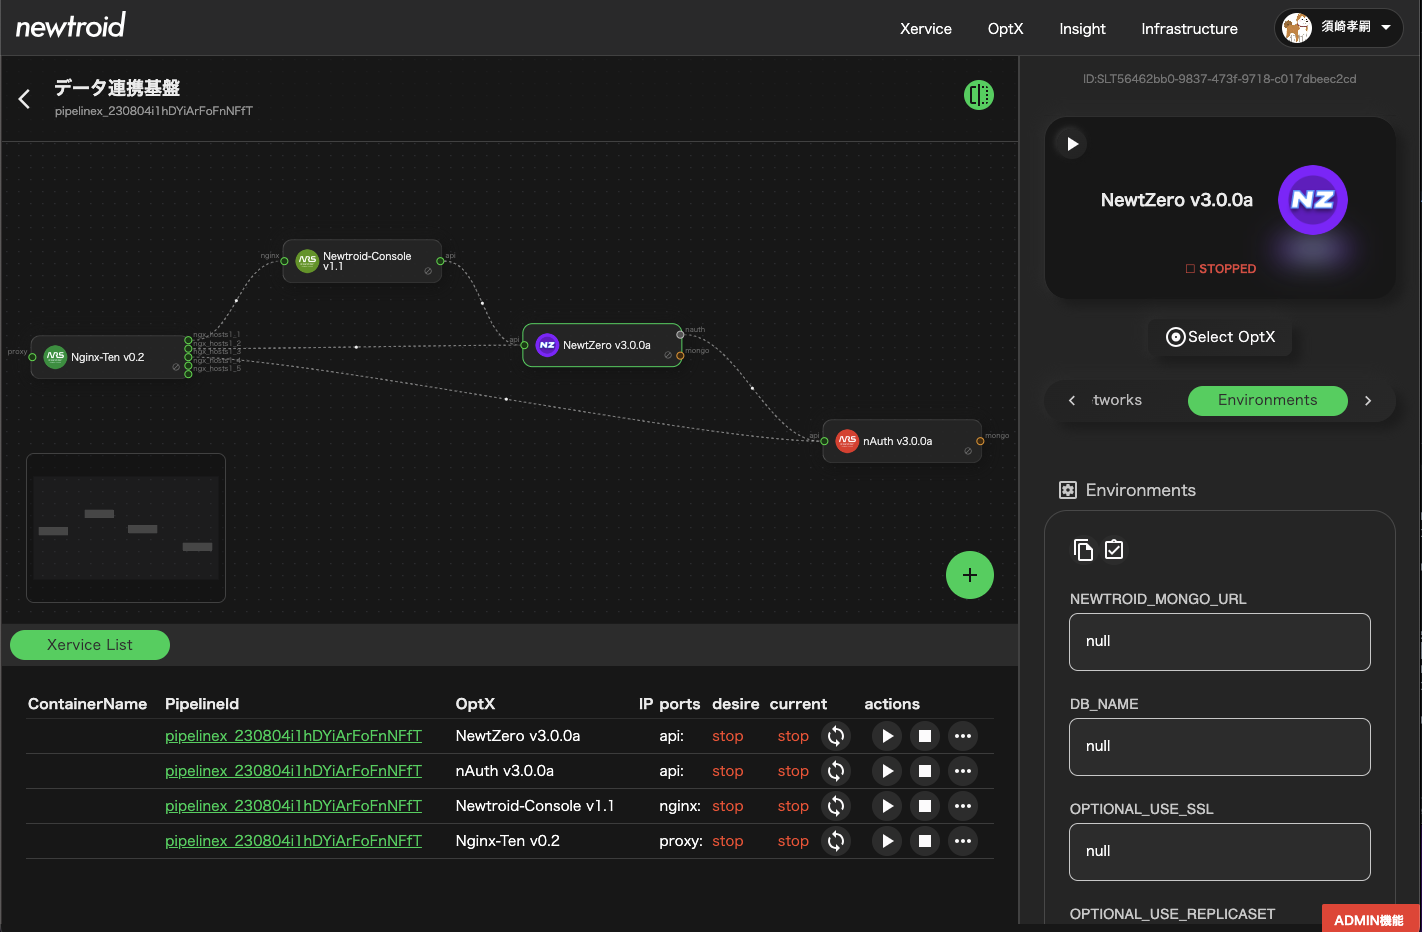Open more options for Newtroid-Console v1.1 row
The width and height of the screenshot is (1422, 932).
click(x=963, y=806)
